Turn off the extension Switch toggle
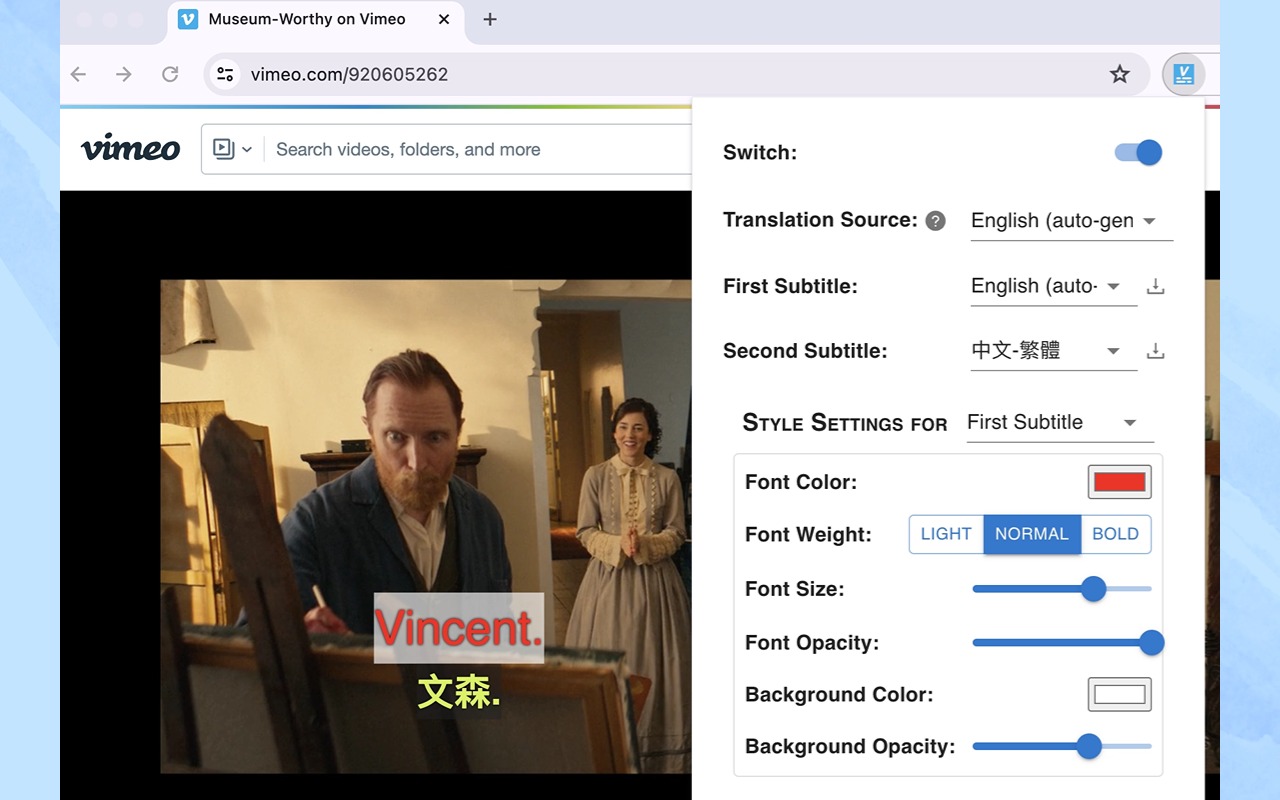The image size is (1280, 800). 1137,152
